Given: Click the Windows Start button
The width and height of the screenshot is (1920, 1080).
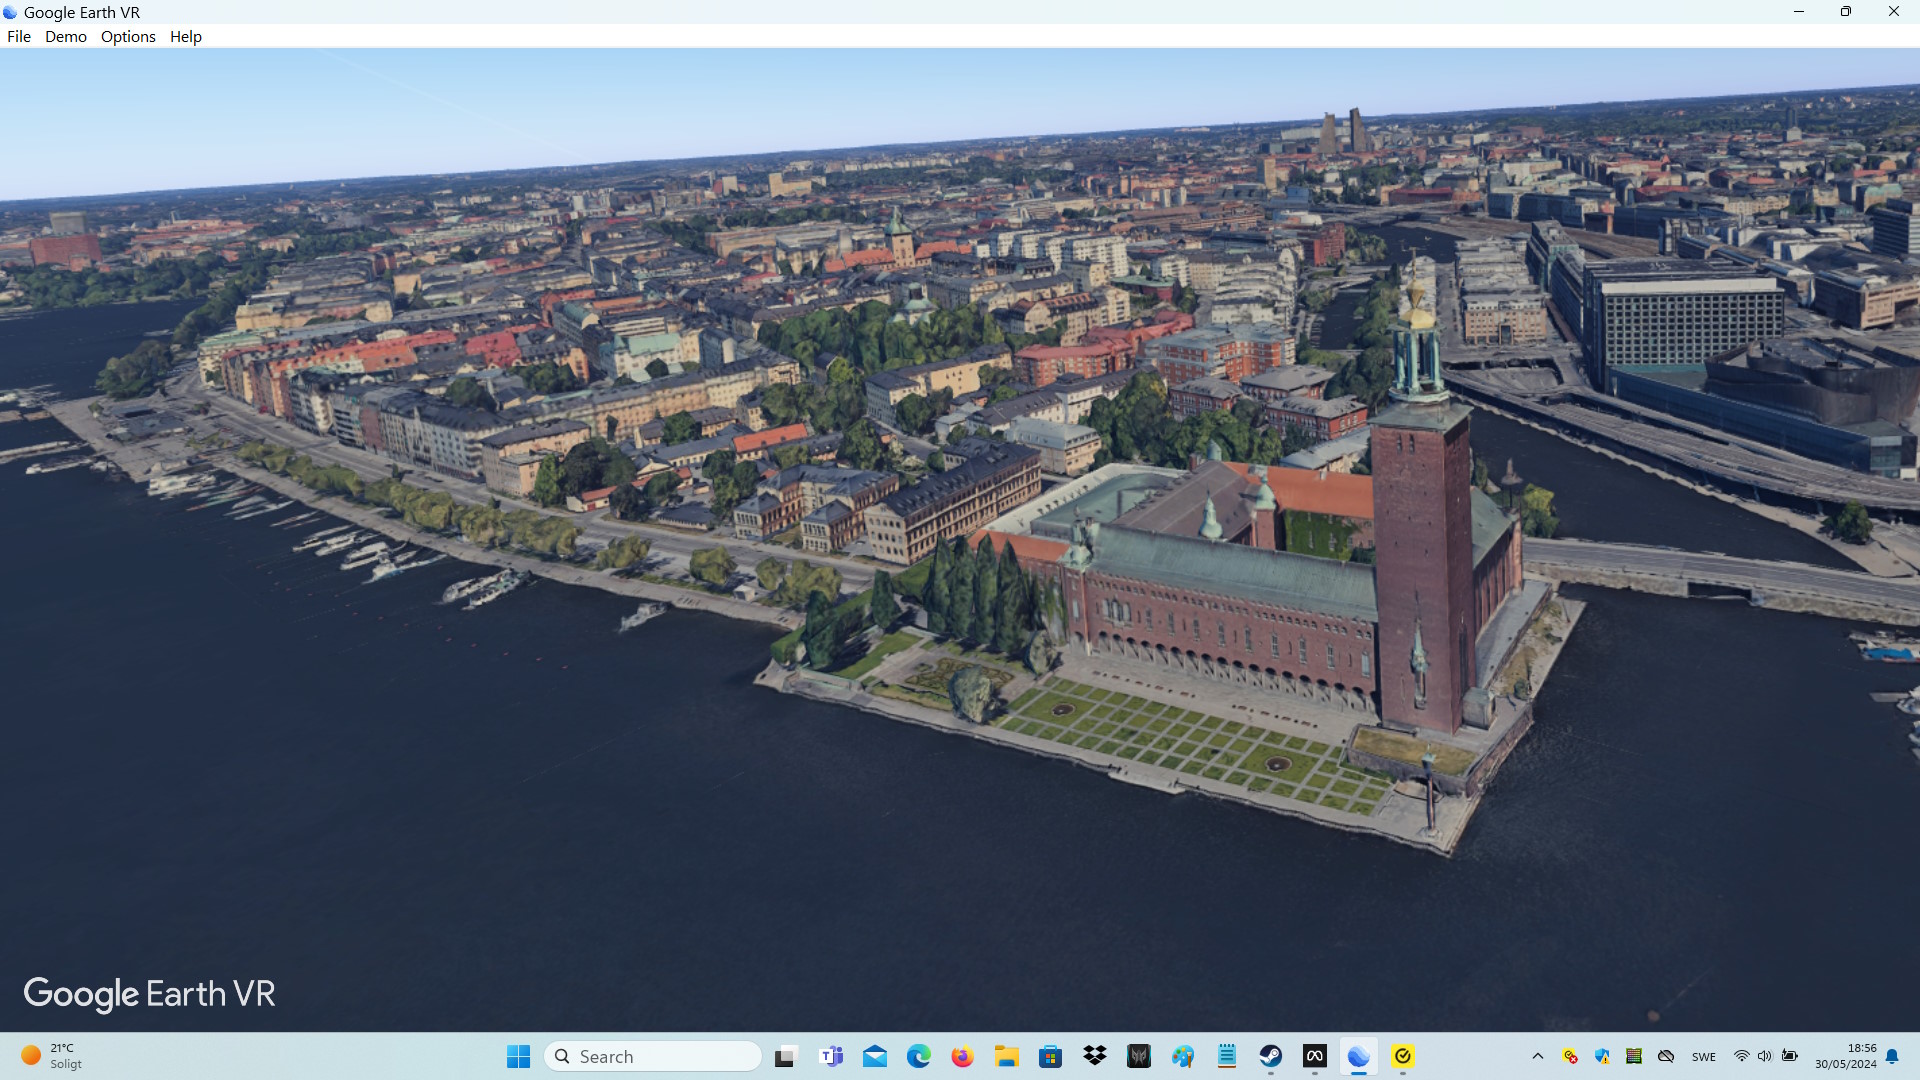Looking at the screenshot, I should click(518, 1057).
